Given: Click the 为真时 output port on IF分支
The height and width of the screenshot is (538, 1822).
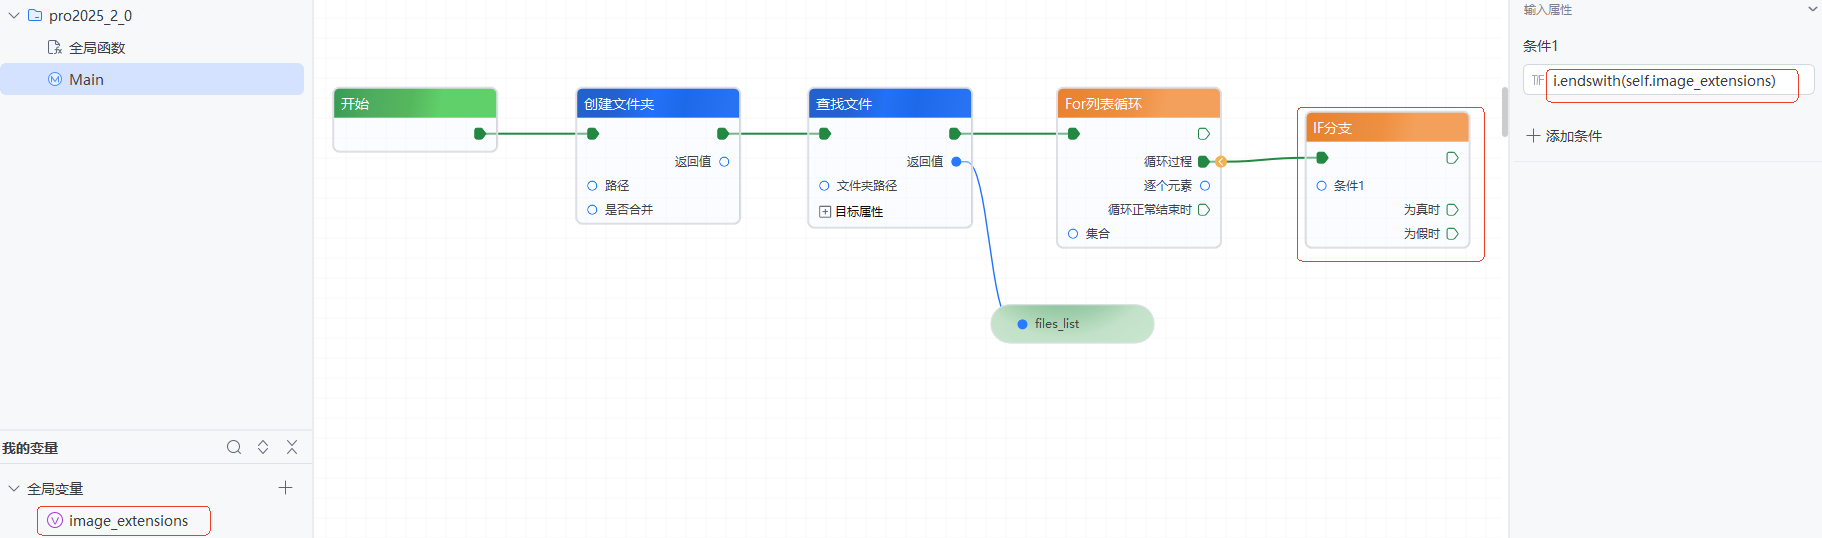Looking at the screenshot, I should [1452, 210].
